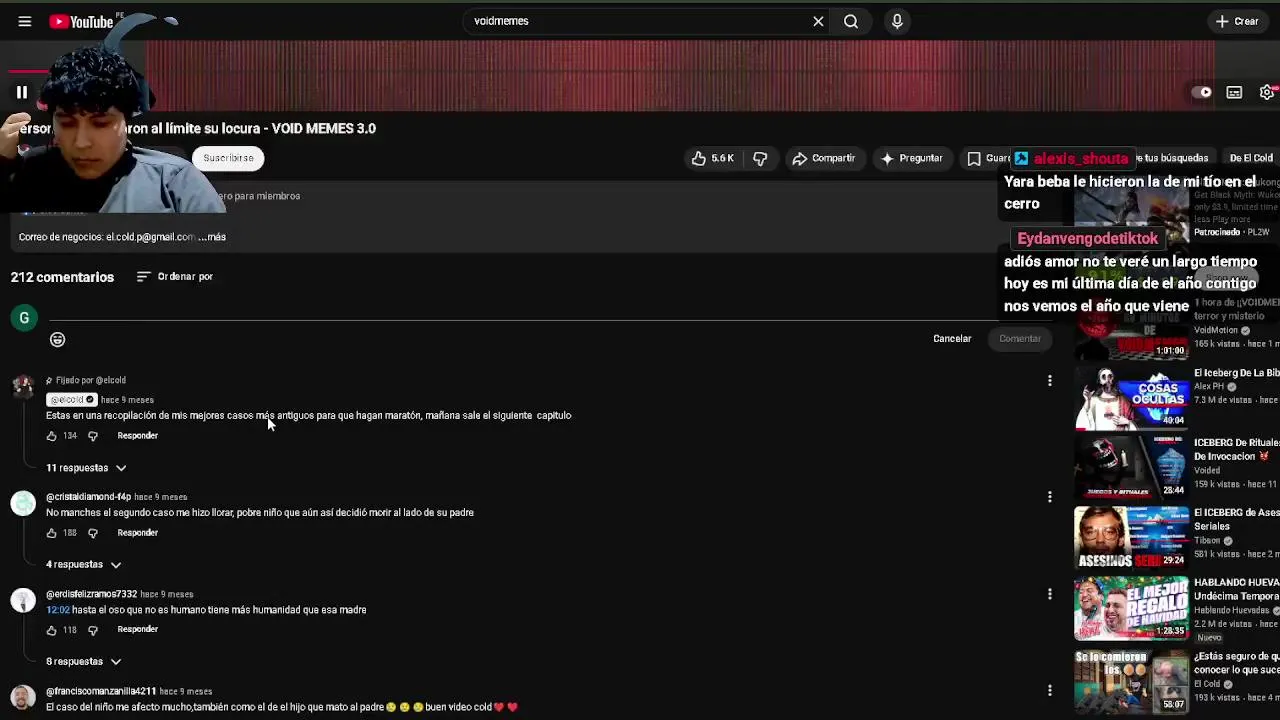Viewport: 1280px width, 720px height.
Task: Open HABLANDO HUEVADAS video thumbnail
Action: point(1131,608)
